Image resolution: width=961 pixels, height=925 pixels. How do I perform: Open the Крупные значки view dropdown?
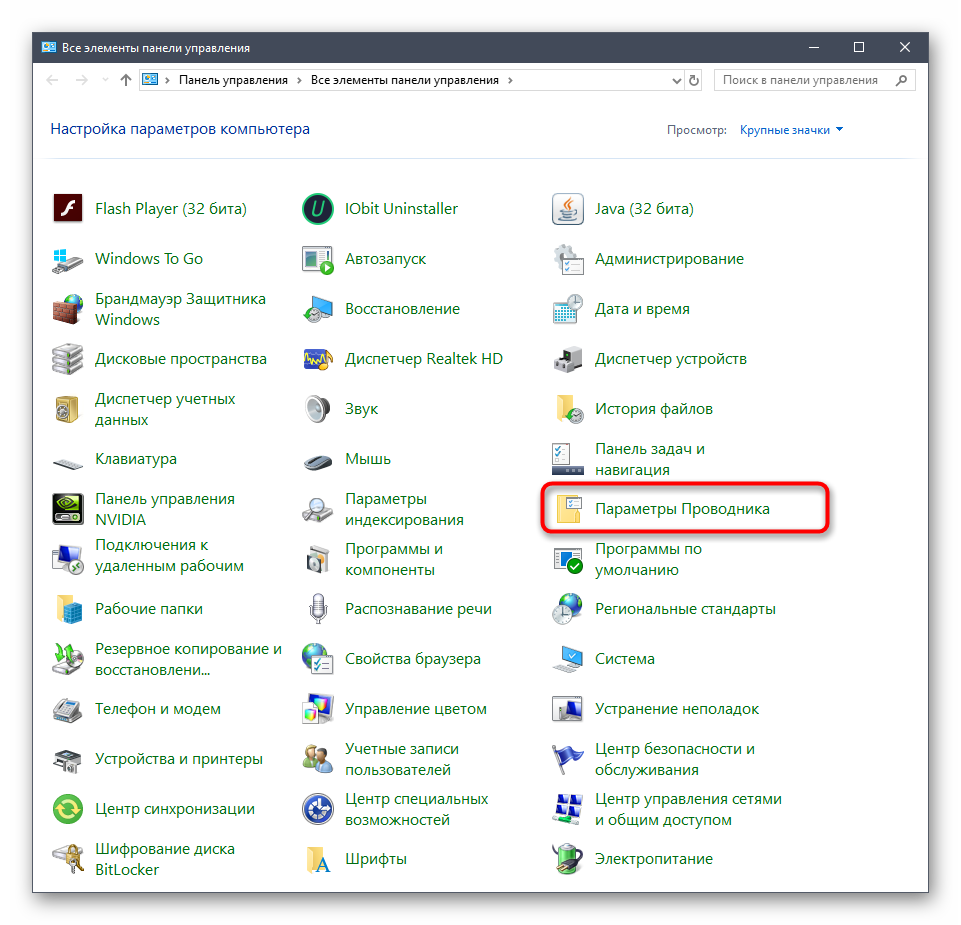pos(791,130)
